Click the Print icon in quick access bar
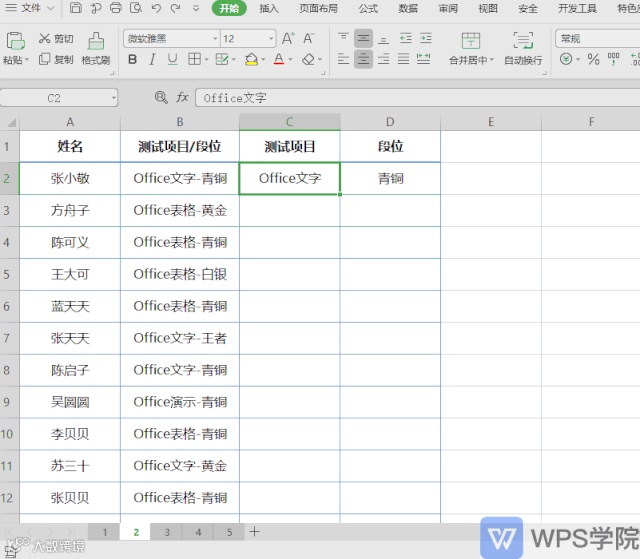640x559 pixels. pyautogui.click(x=116, y=8)
